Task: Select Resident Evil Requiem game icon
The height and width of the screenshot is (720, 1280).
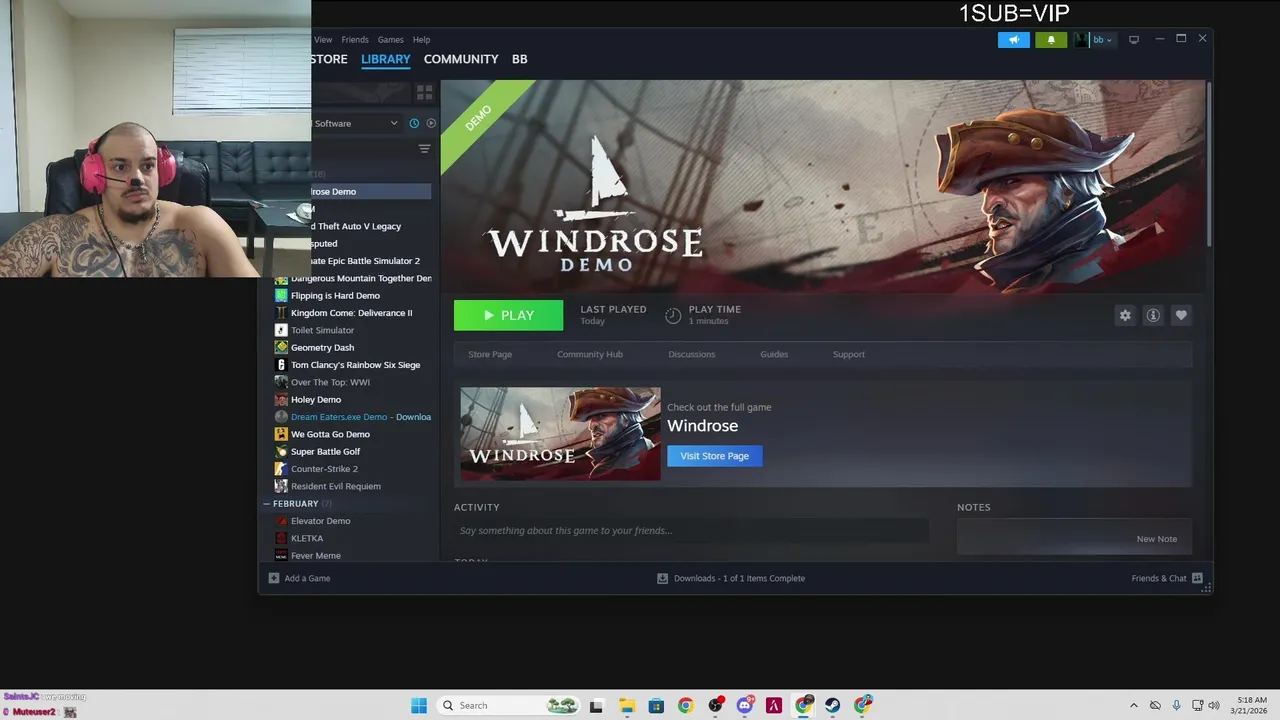Action: [x=281, y=486]
